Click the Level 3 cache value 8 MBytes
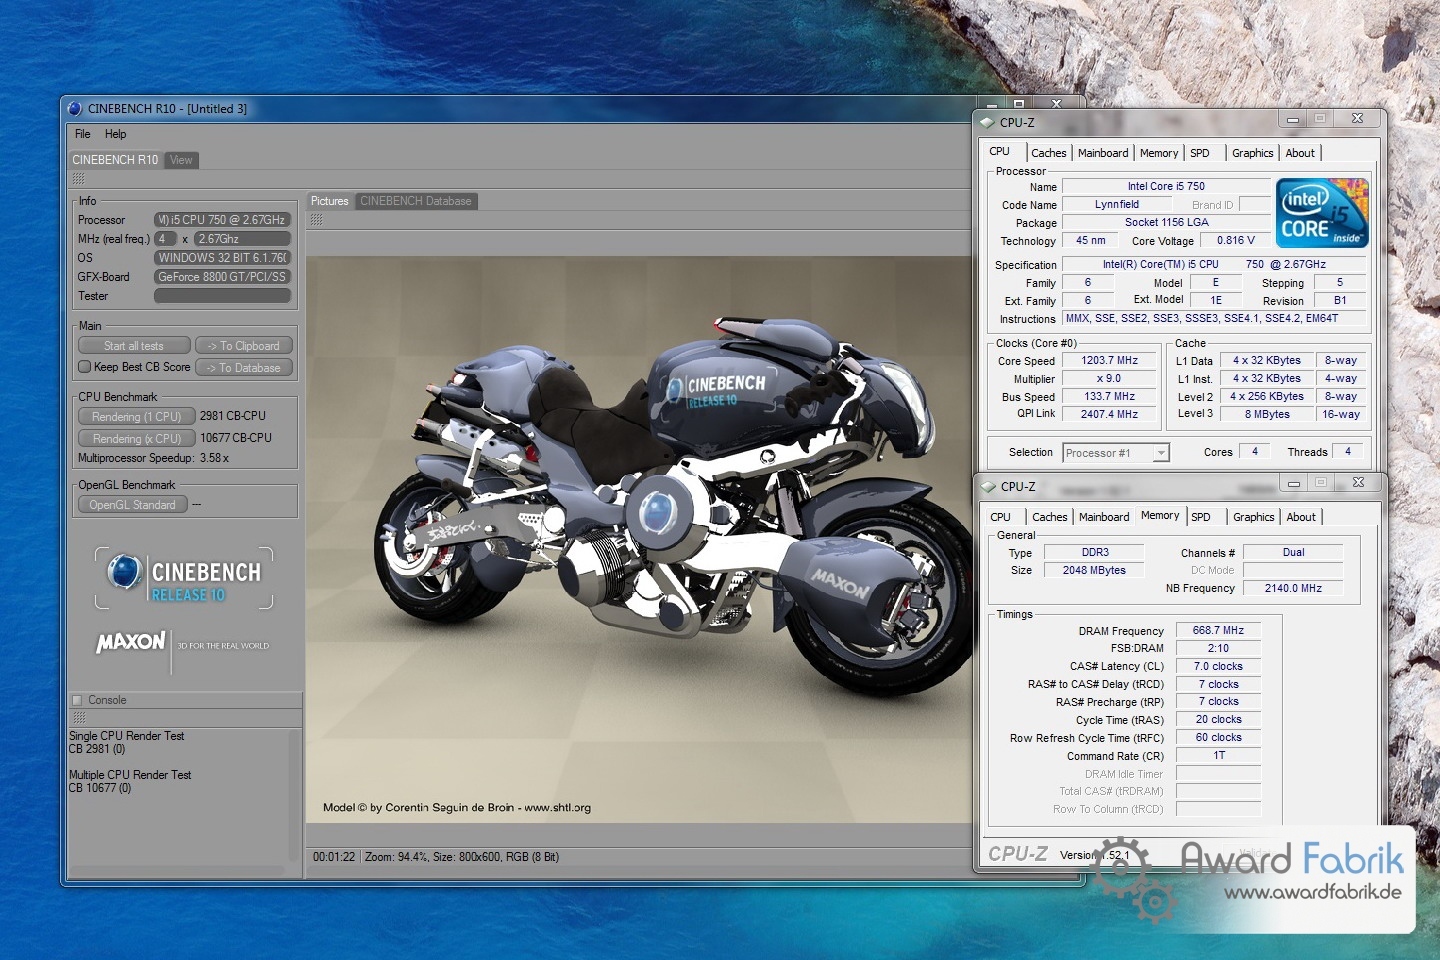This screenshot has height=960, width=1440. 1267,415
